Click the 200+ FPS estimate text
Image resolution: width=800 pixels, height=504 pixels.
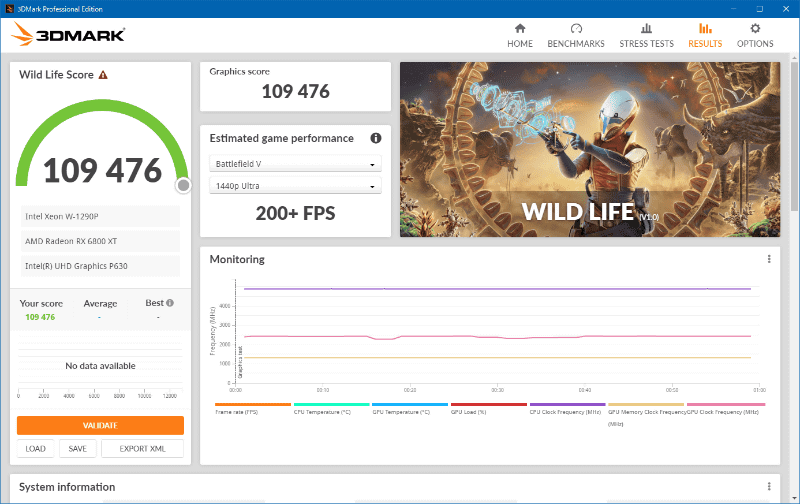(x=295, y=213)
